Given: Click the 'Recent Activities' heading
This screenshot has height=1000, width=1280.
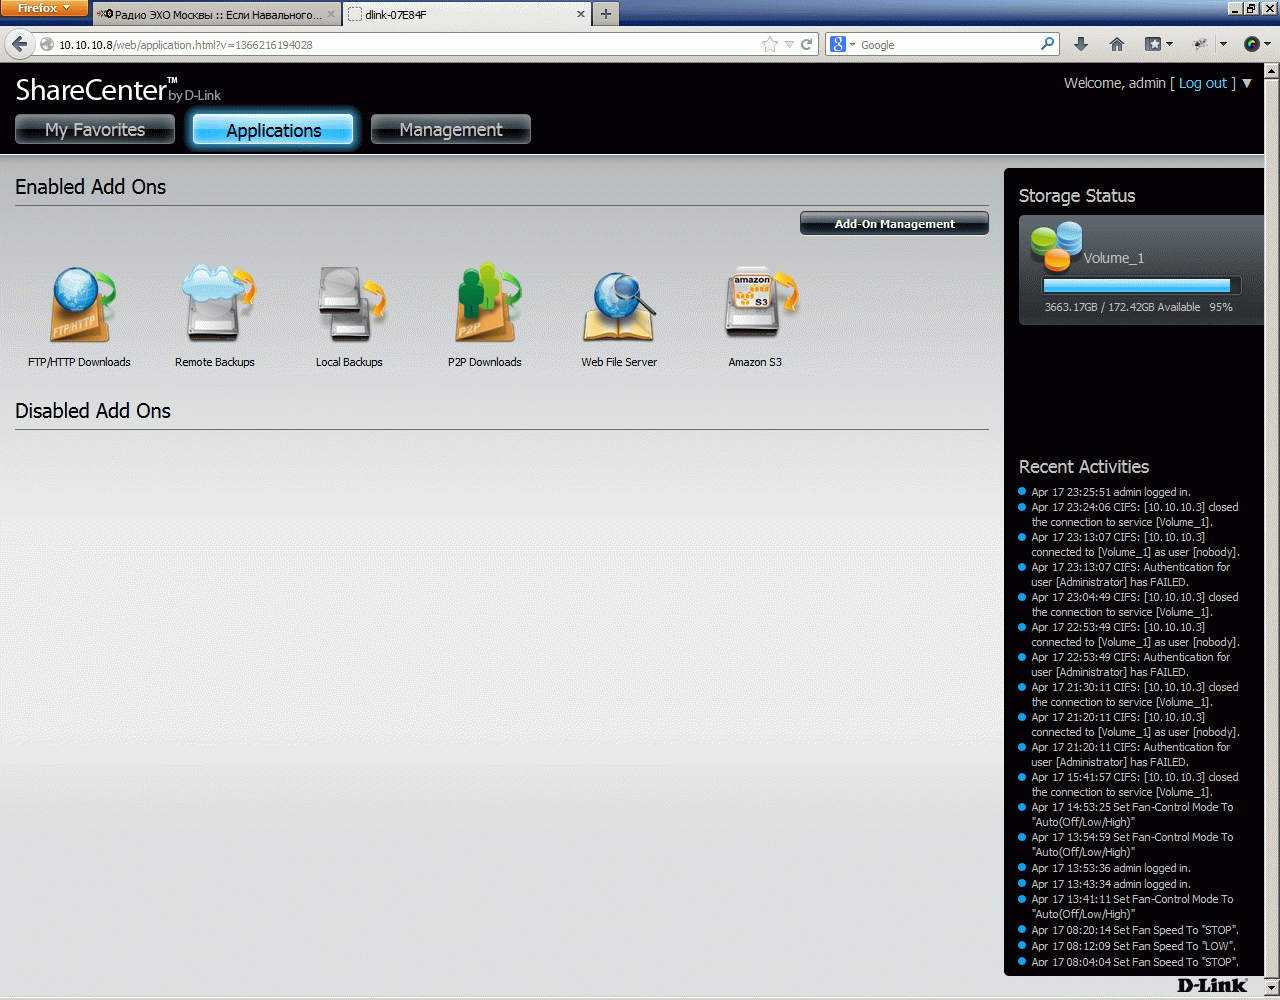Looking at the screenshot, I should 1084,467.
